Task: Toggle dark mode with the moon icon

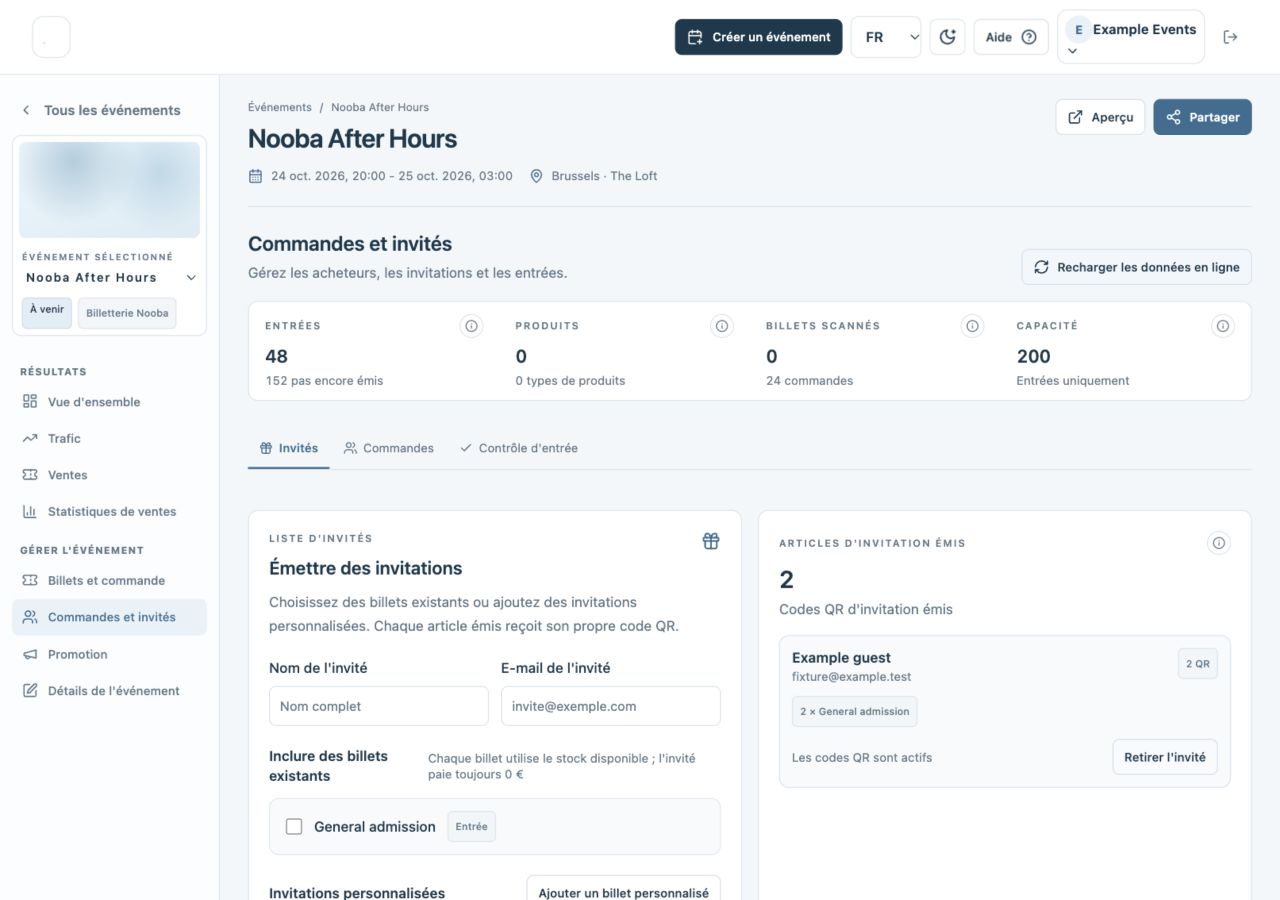Action: coord(947,37)
